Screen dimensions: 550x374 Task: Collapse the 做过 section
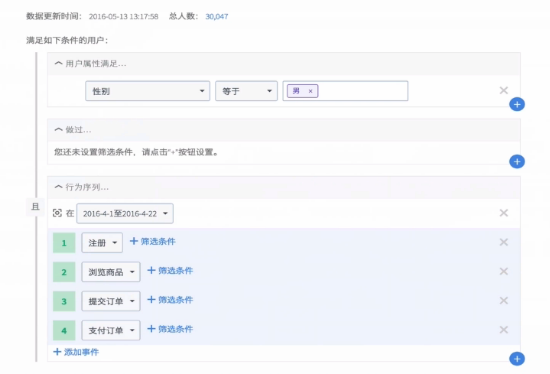click(58, 130)
